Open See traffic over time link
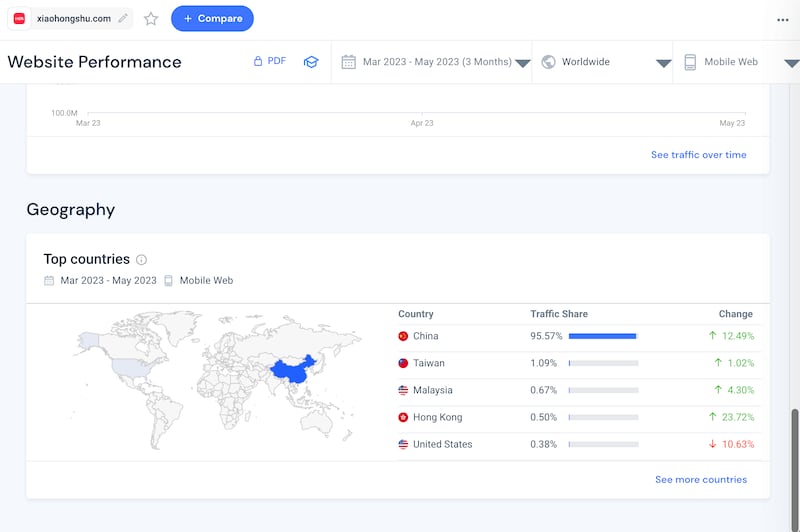The height and width of the screenshot is (532, 800). [698, 155]
